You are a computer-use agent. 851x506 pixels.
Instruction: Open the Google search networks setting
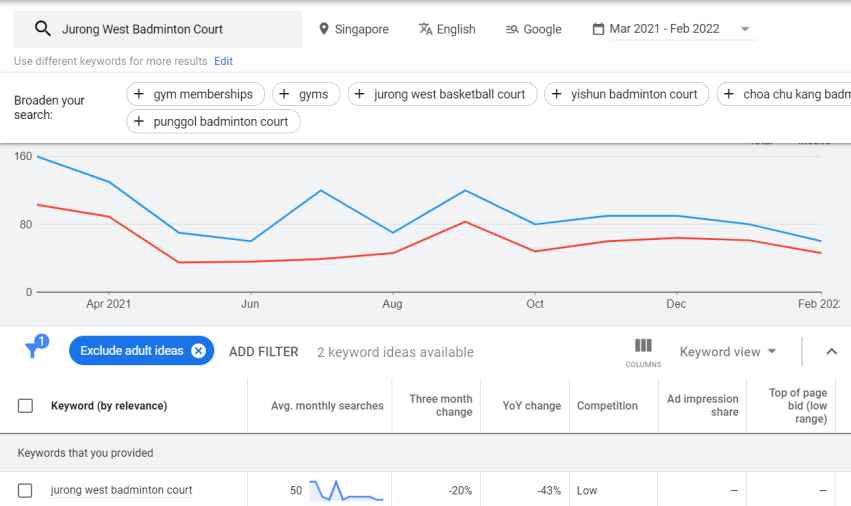(x=534, y=29)
